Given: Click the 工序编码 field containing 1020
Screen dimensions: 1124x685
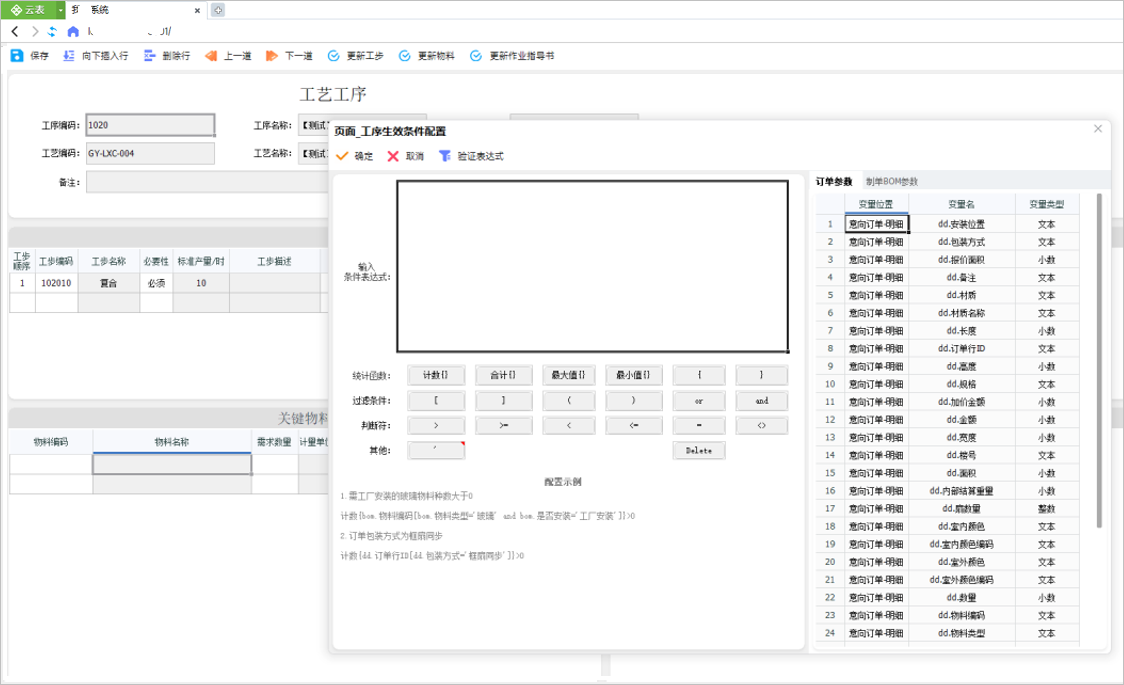Looking at the screenshot, I should [150, 125].
